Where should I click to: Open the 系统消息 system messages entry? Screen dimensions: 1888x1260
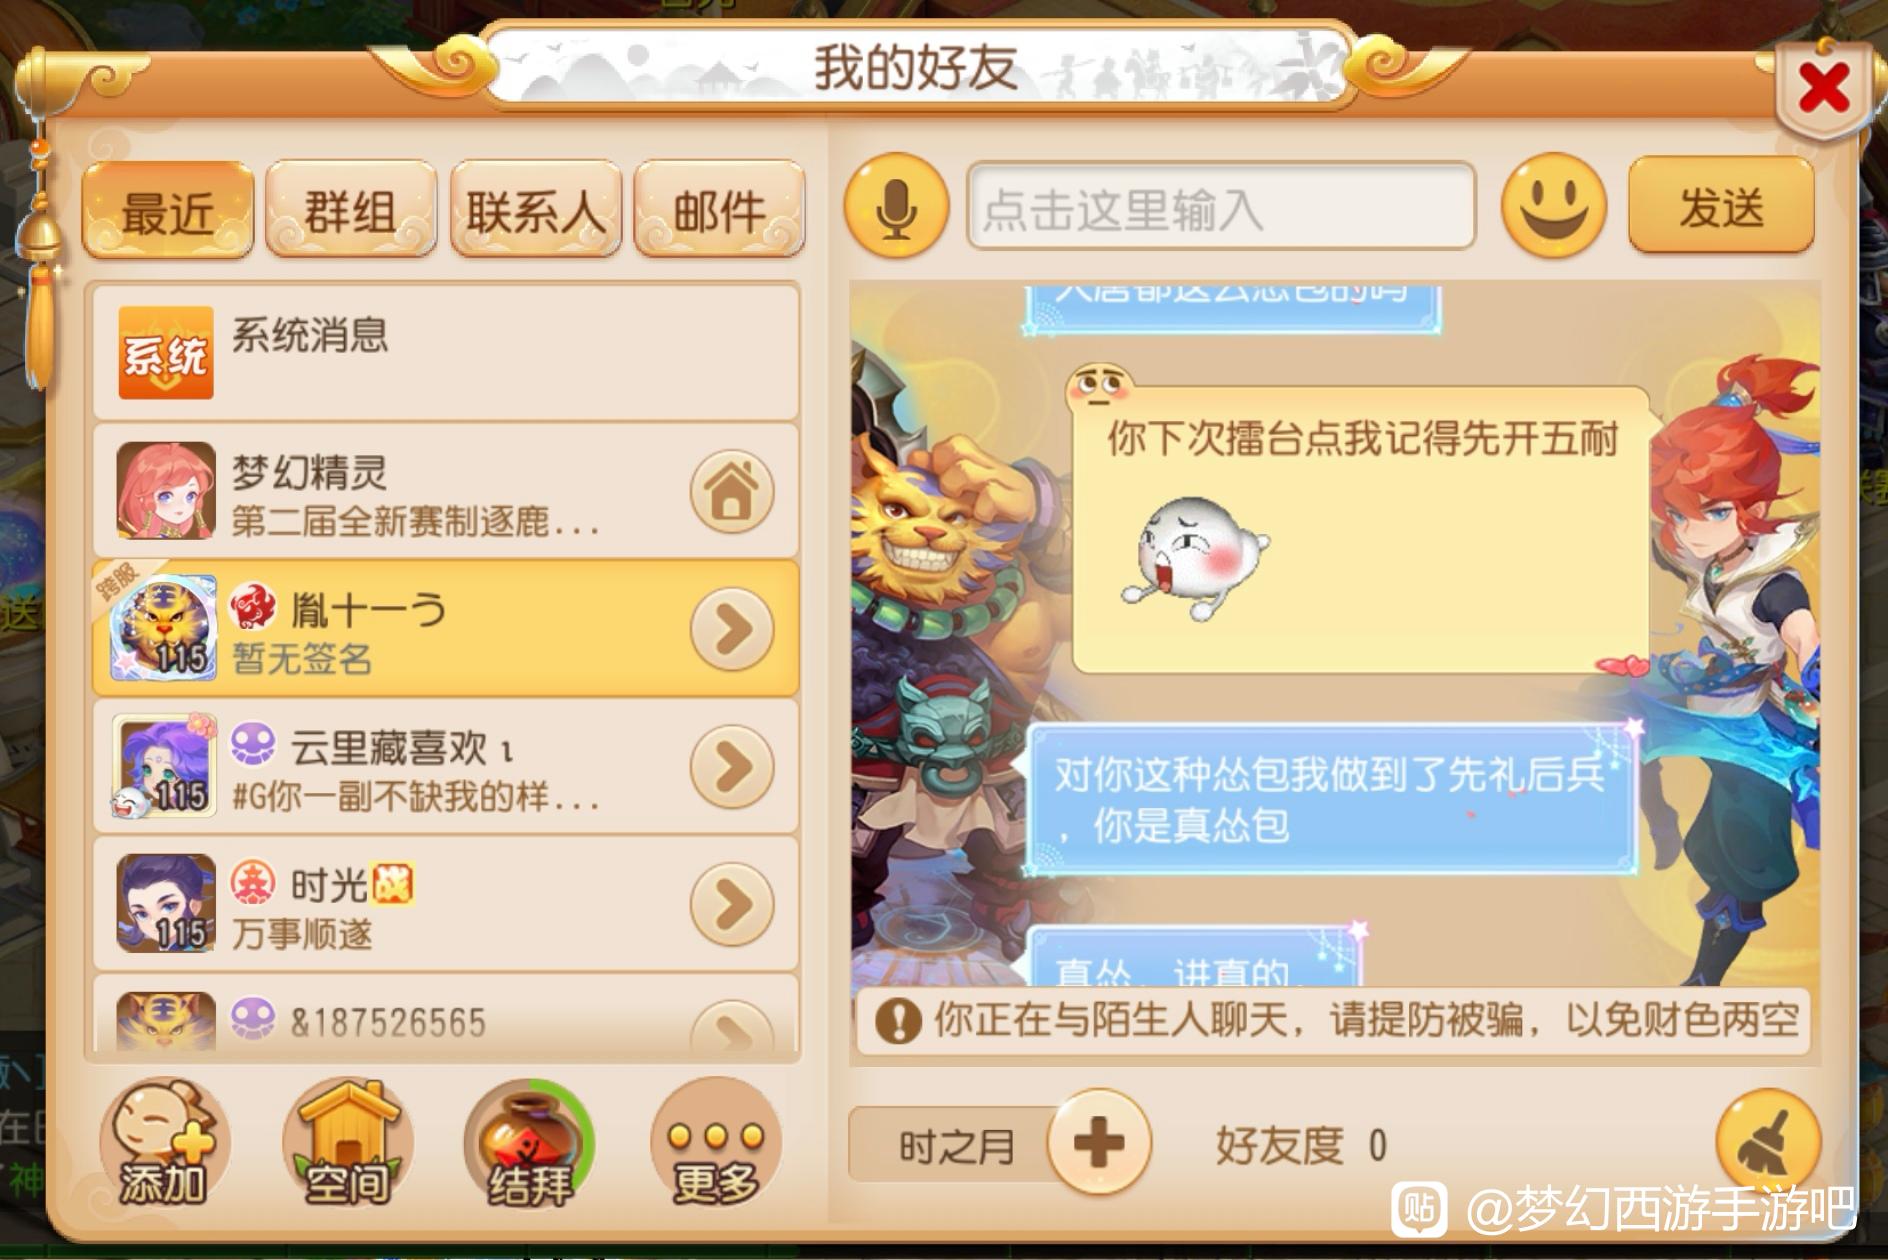pos(446,352)
